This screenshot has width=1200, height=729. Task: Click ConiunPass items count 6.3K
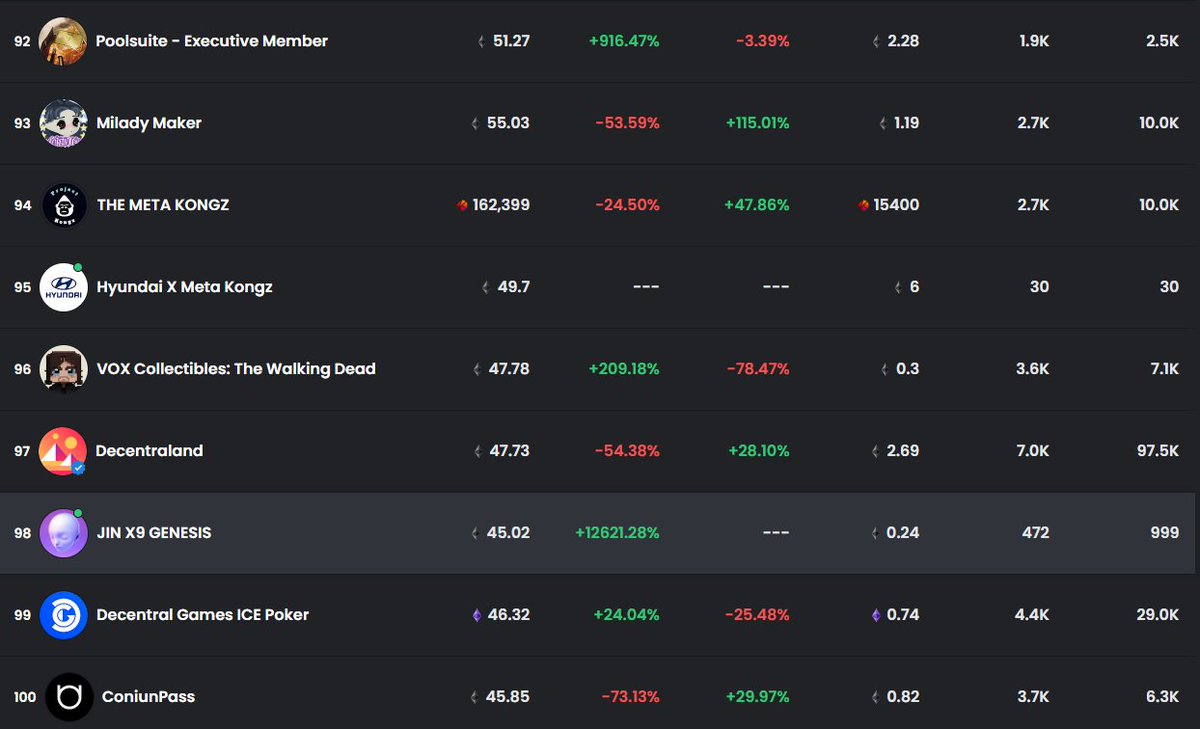(1163, 697)
